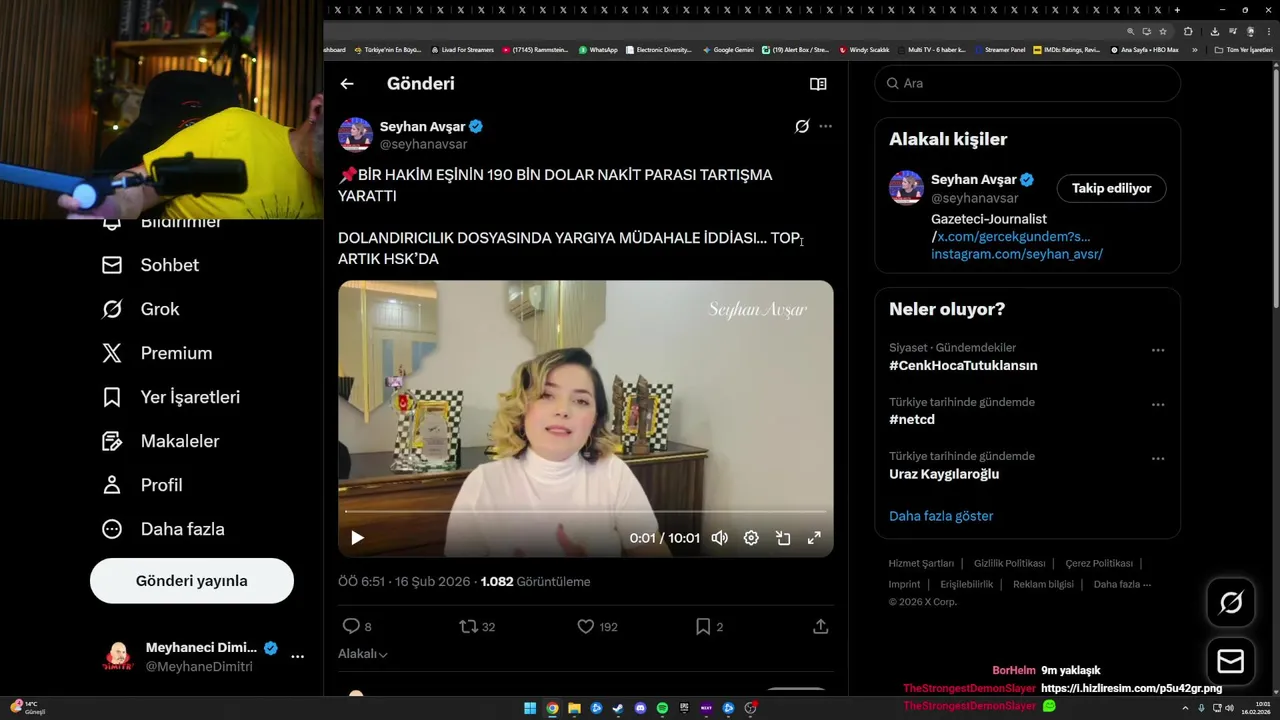The image size is (1280, 720).
Task: Expand Daha fazla in the sidebar
Action: click(163, 529)
